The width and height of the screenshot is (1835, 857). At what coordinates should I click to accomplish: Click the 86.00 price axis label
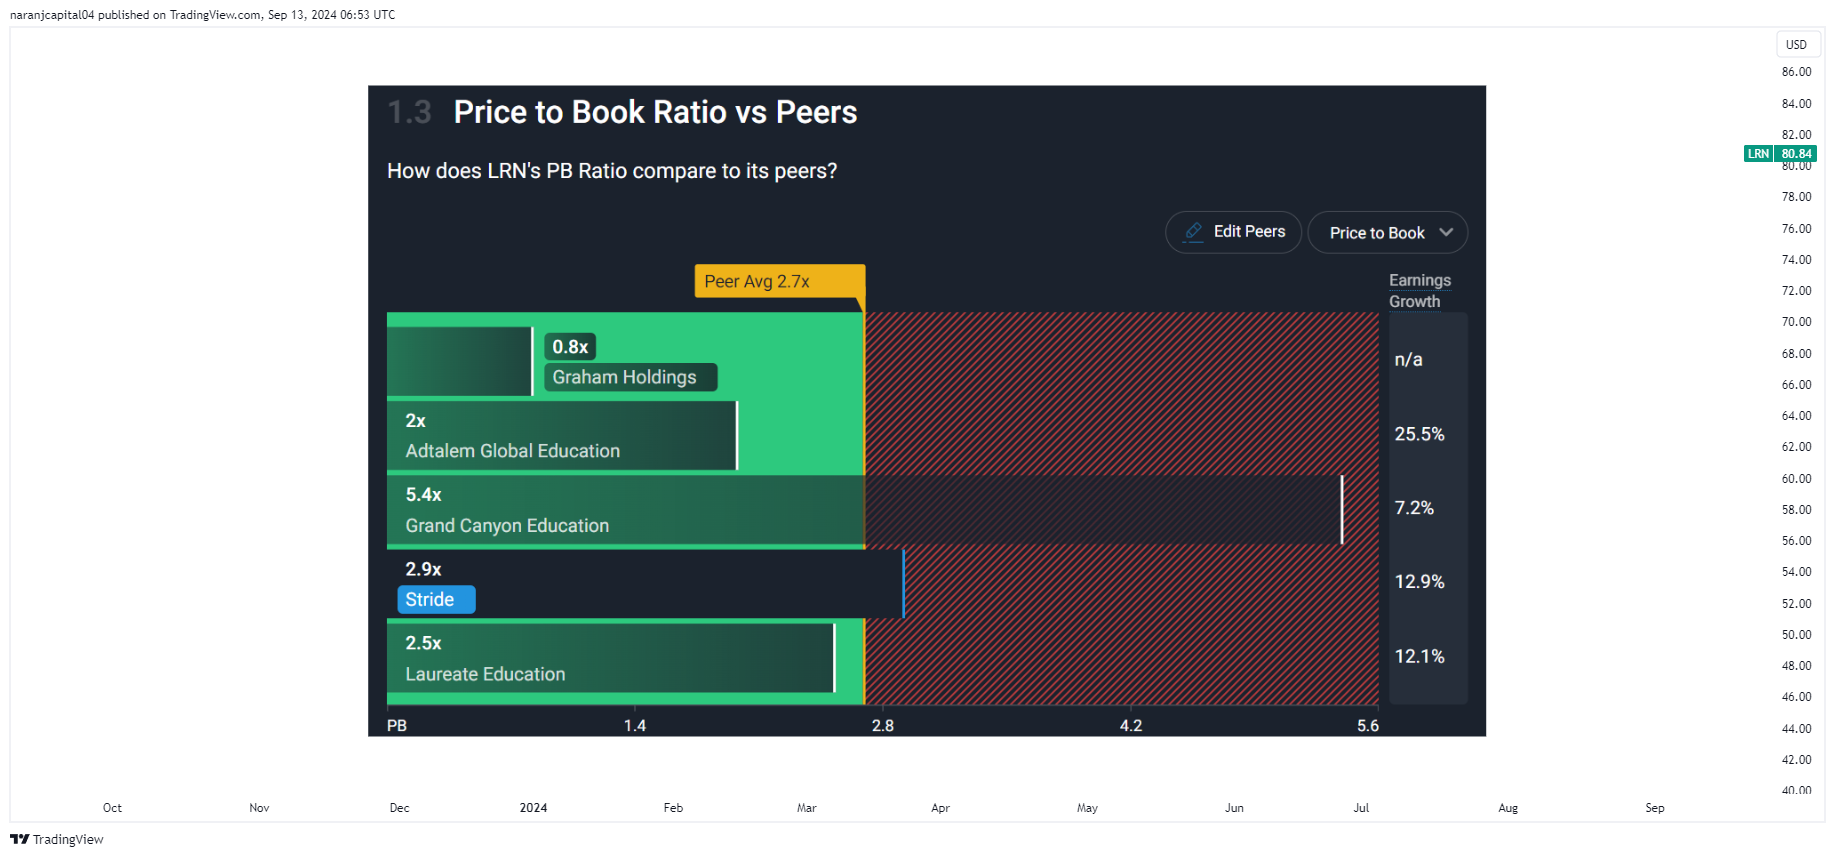coord(1796,72)
